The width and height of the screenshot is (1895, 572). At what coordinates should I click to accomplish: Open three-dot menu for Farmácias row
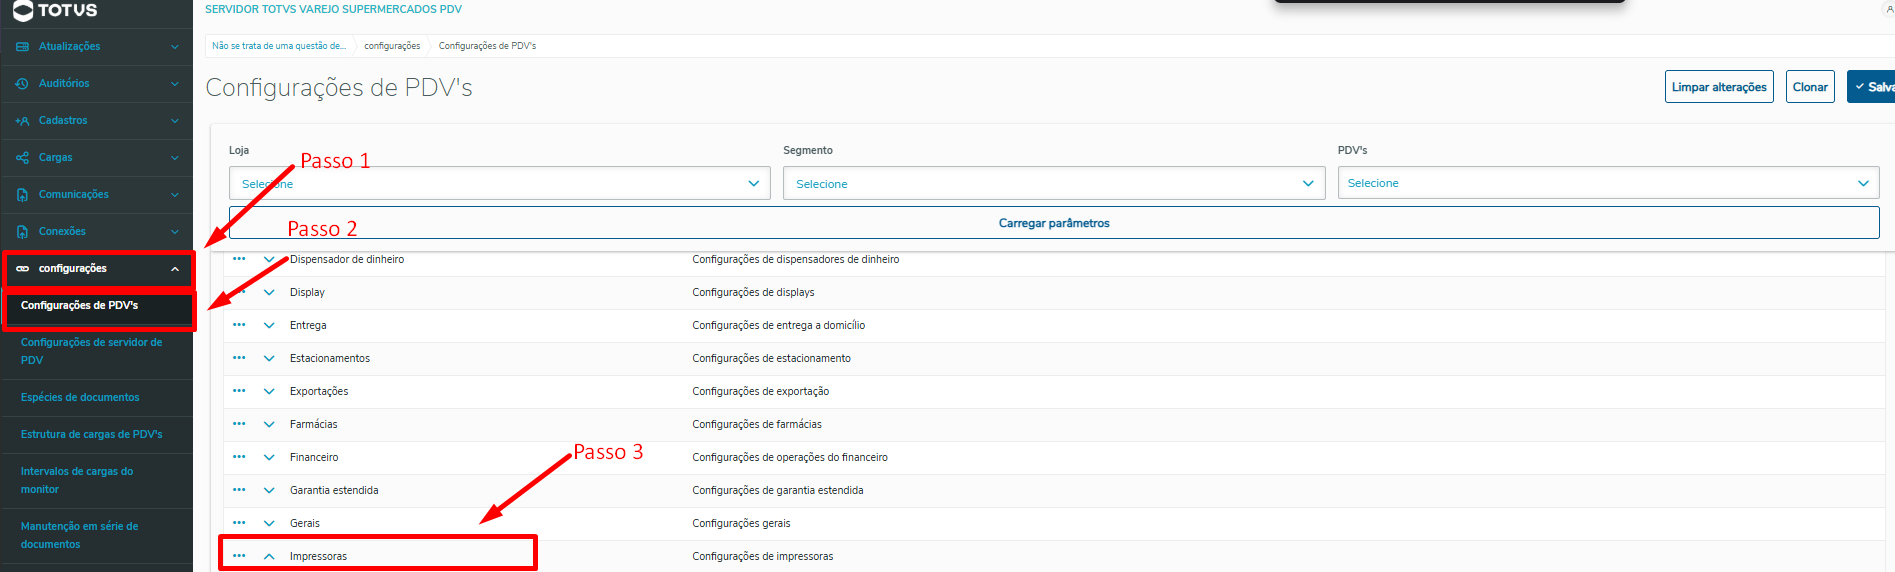point(239,423)
